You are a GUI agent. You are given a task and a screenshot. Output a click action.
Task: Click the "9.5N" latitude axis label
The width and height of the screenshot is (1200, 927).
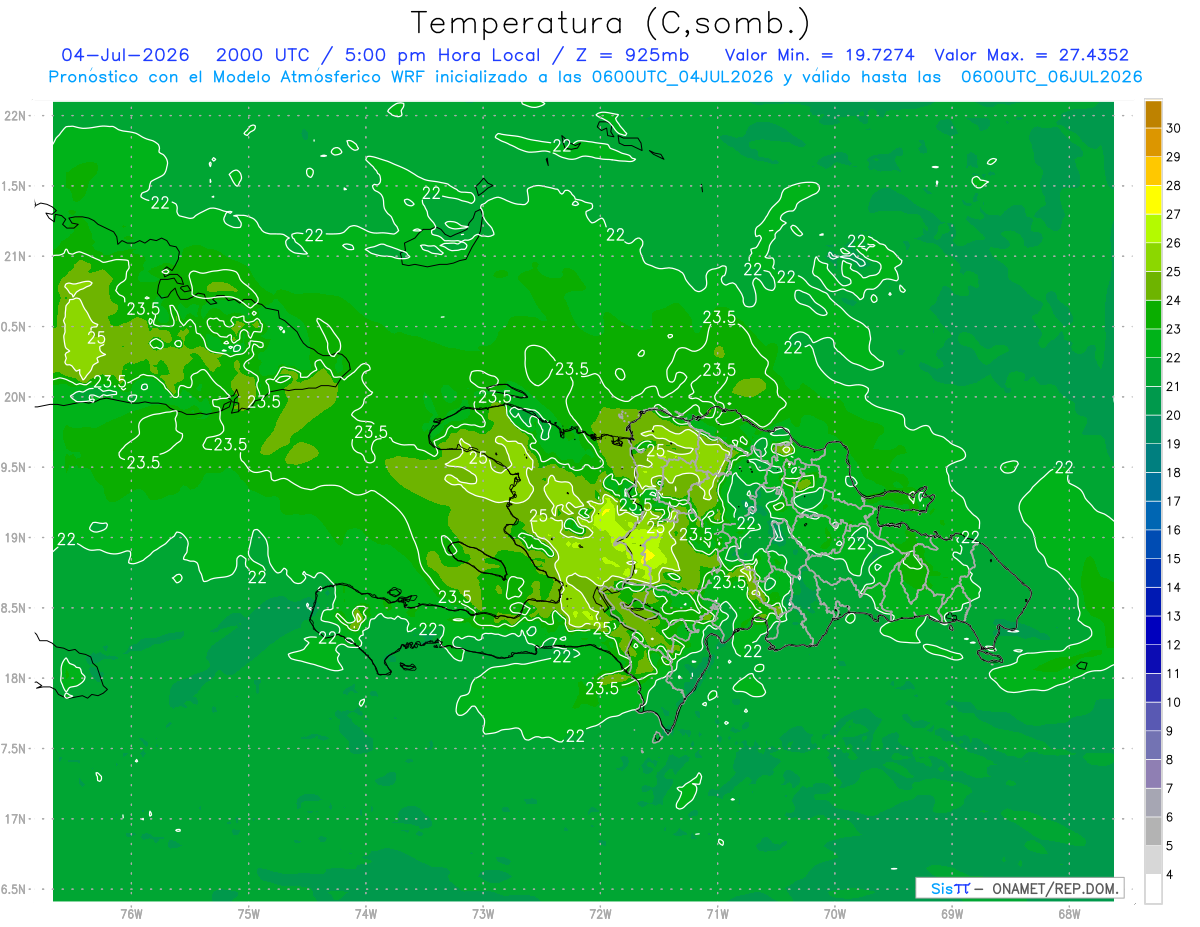15,467
